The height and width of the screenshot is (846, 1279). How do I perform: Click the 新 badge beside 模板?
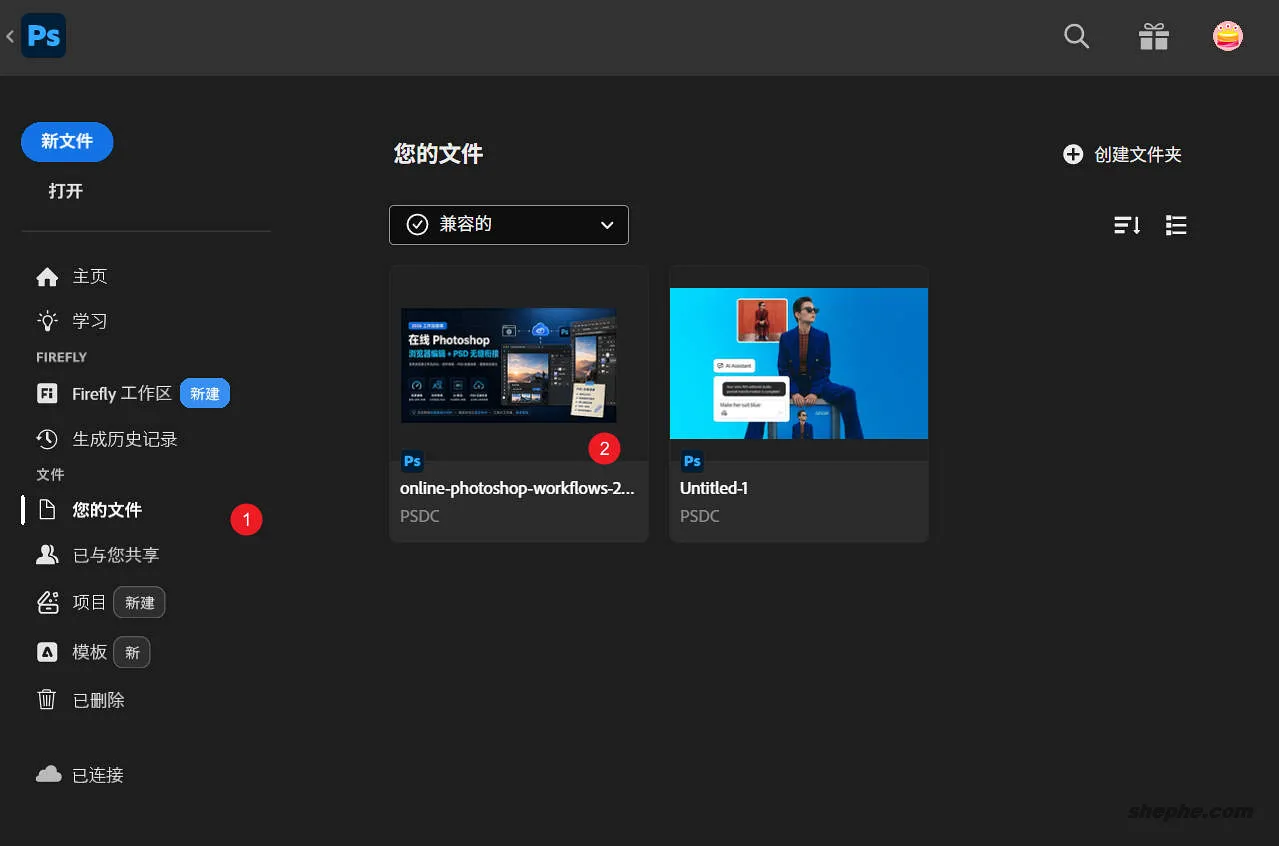[x=132, y=653]
